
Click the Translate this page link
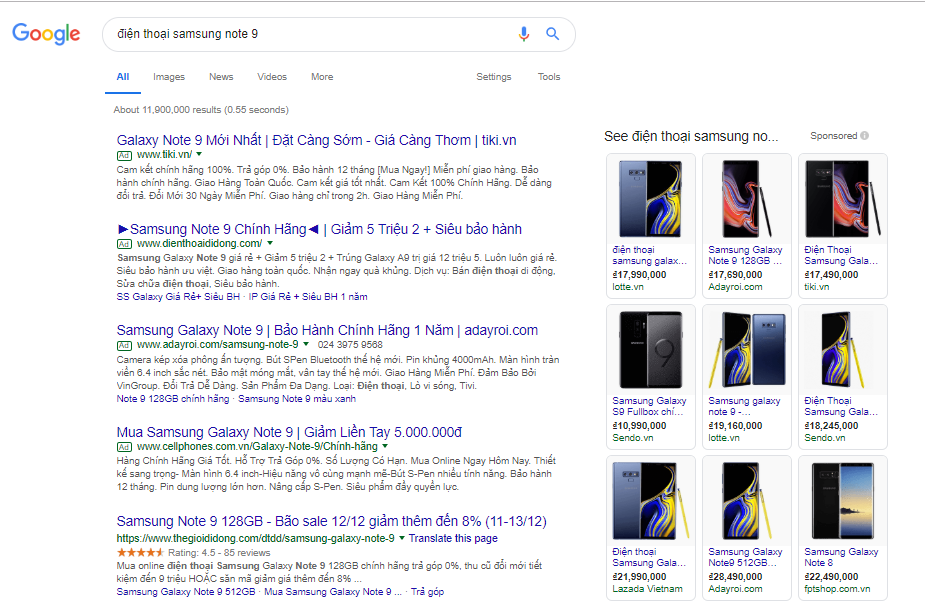[x=453, y=538]
